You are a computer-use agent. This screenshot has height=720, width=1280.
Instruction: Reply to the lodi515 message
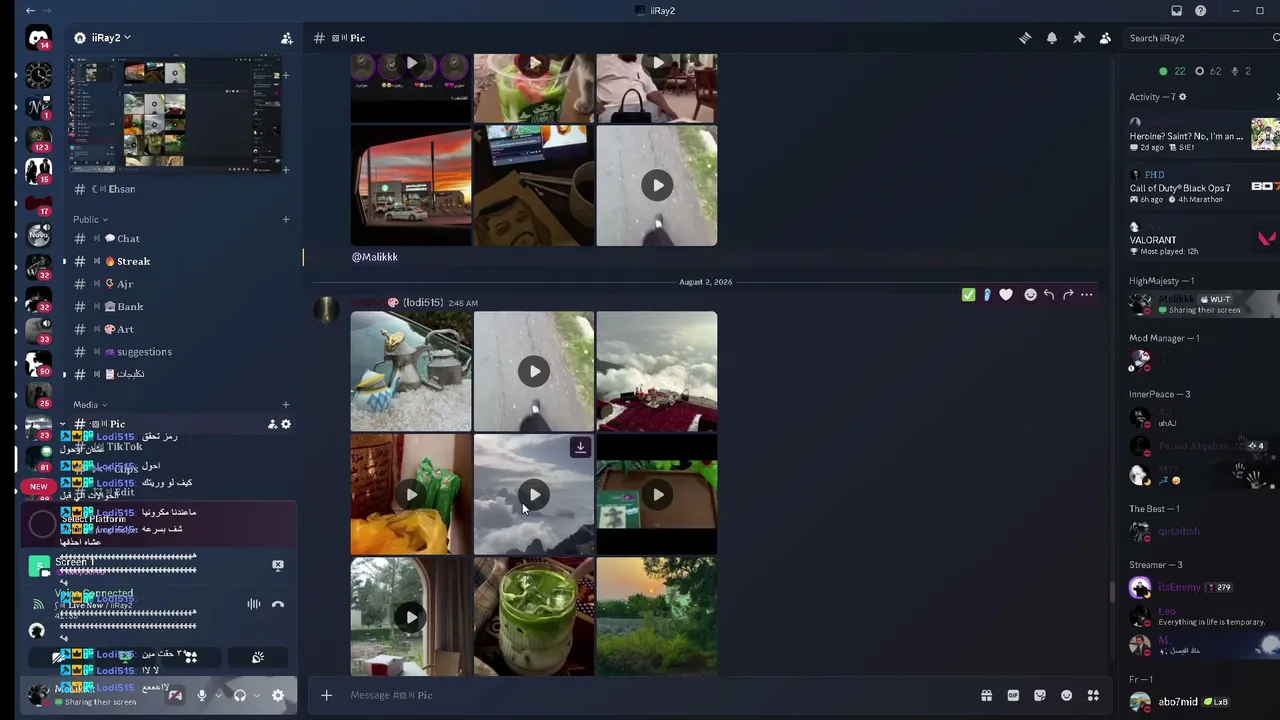pos(1049,295)
